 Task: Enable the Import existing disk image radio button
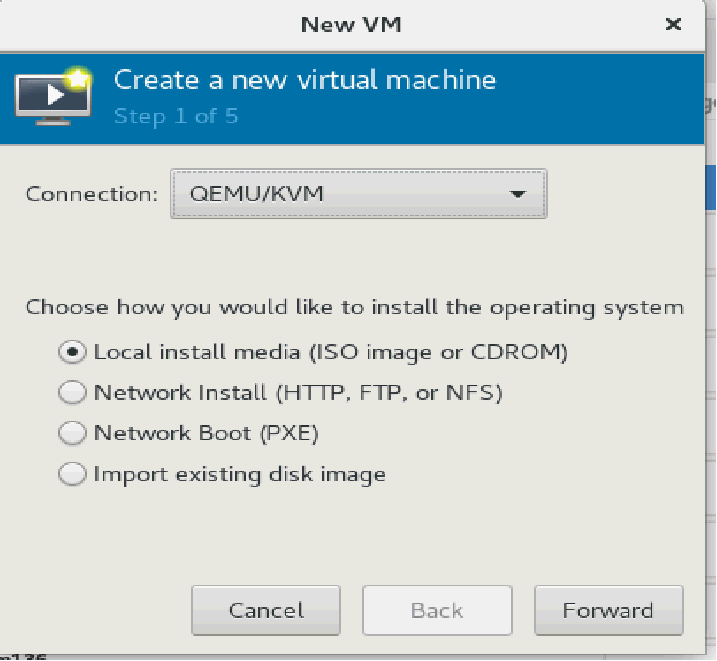[x=72, y=475]
